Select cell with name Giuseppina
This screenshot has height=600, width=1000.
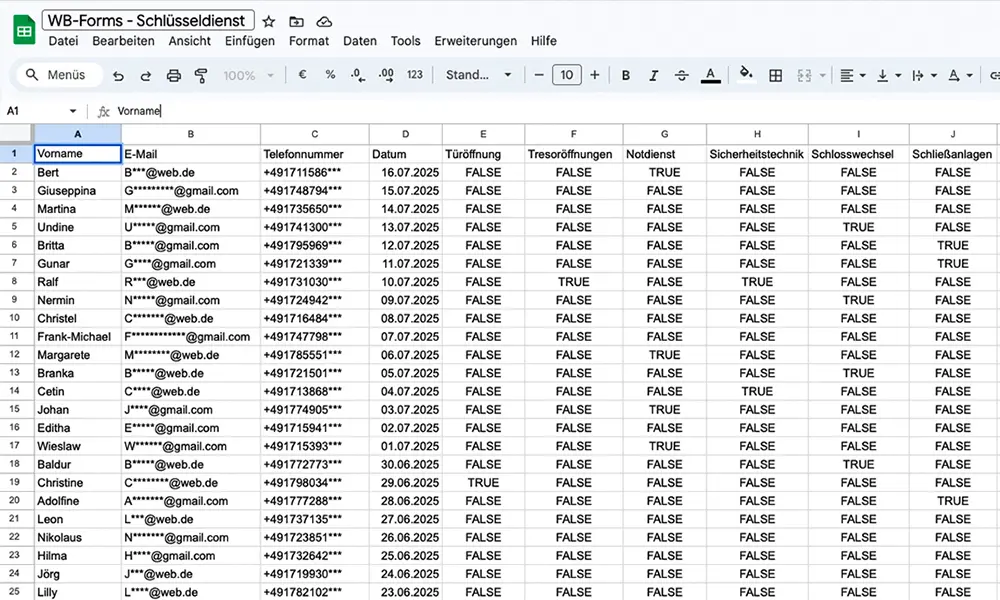click(x=77, y=191)
